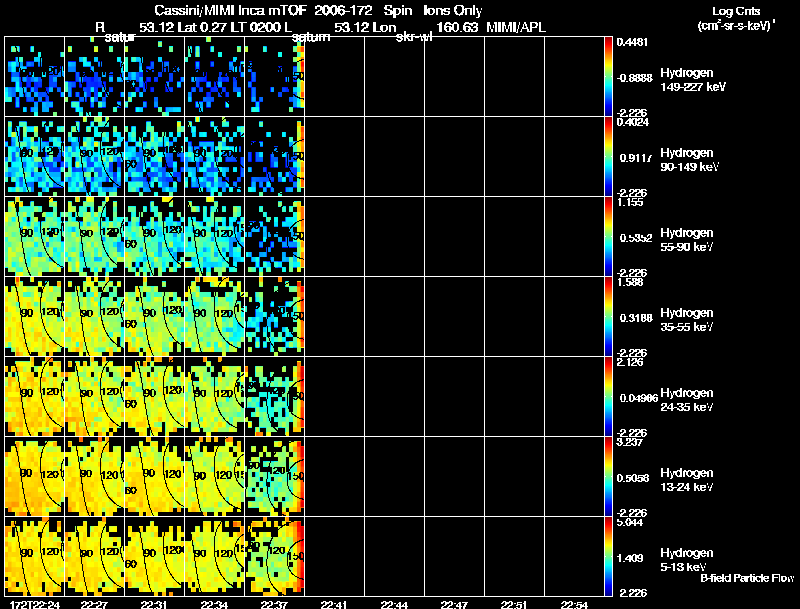Image resolution: width=800 pixels, height=609 pixels.
Task: Open the first 5-13 keV image panel
Action: (35, 557)
